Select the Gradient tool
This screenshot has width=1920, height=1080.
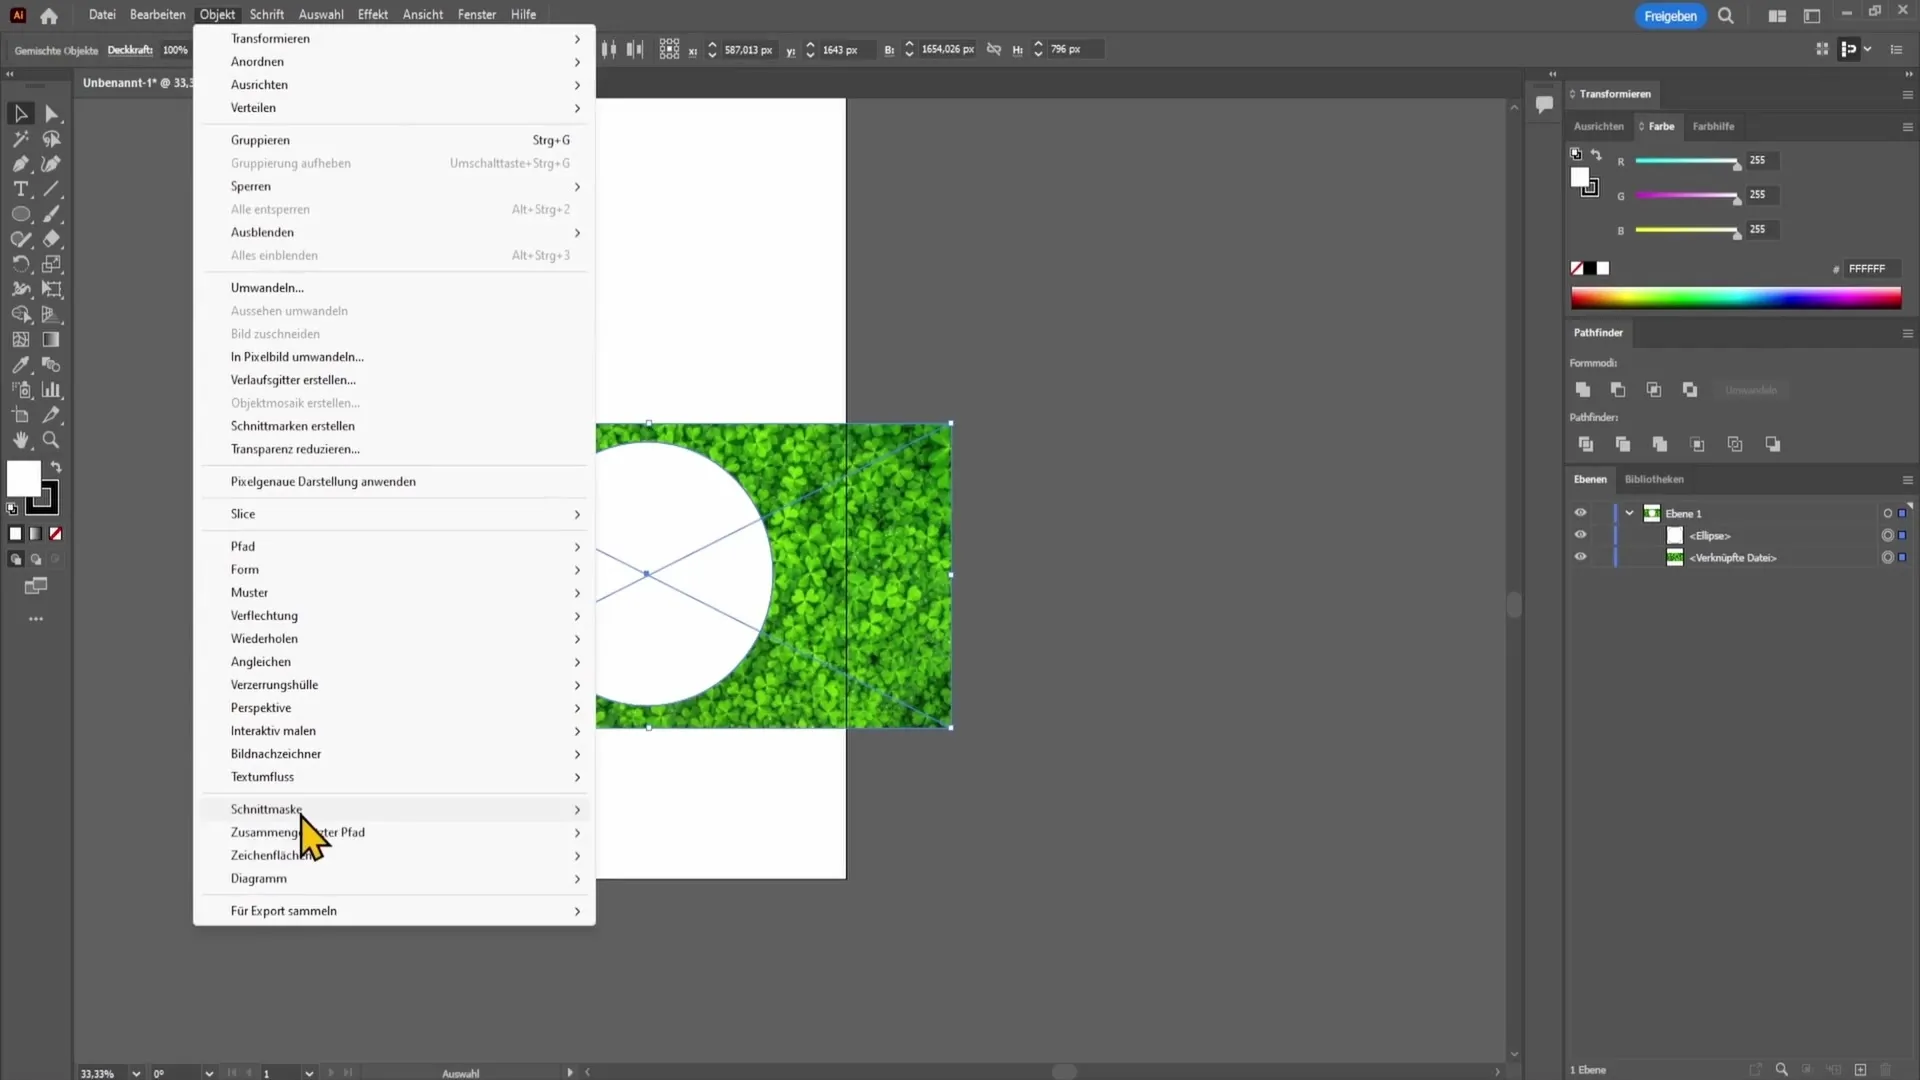tap(52, 340)
